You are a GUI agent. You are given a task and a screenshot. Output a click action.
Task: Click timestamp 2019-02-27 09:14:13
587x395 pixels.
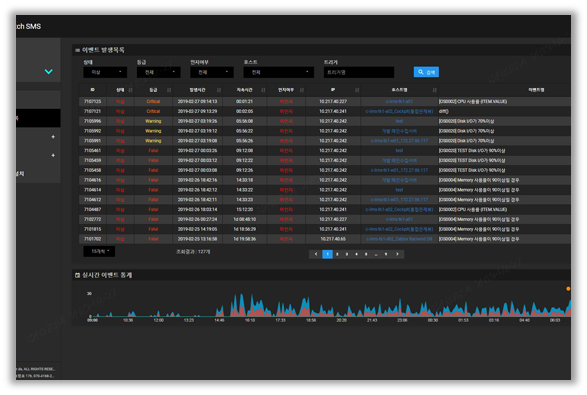(197, 101)
